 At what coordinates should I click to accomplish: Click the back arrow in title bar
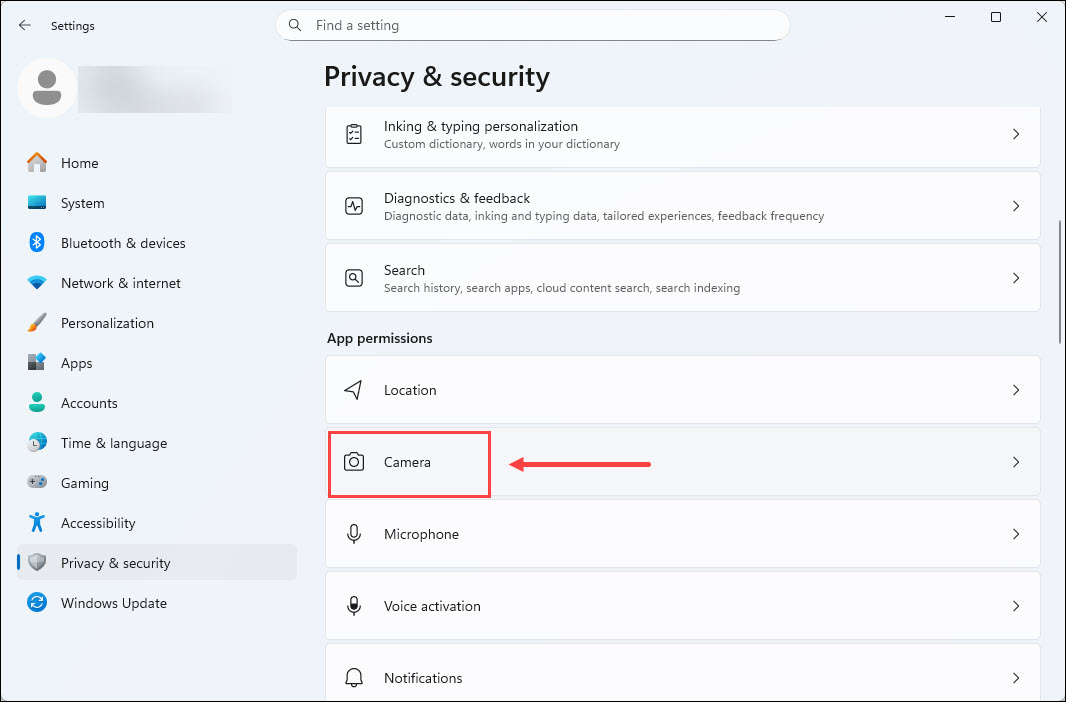(x=25, y=26)
